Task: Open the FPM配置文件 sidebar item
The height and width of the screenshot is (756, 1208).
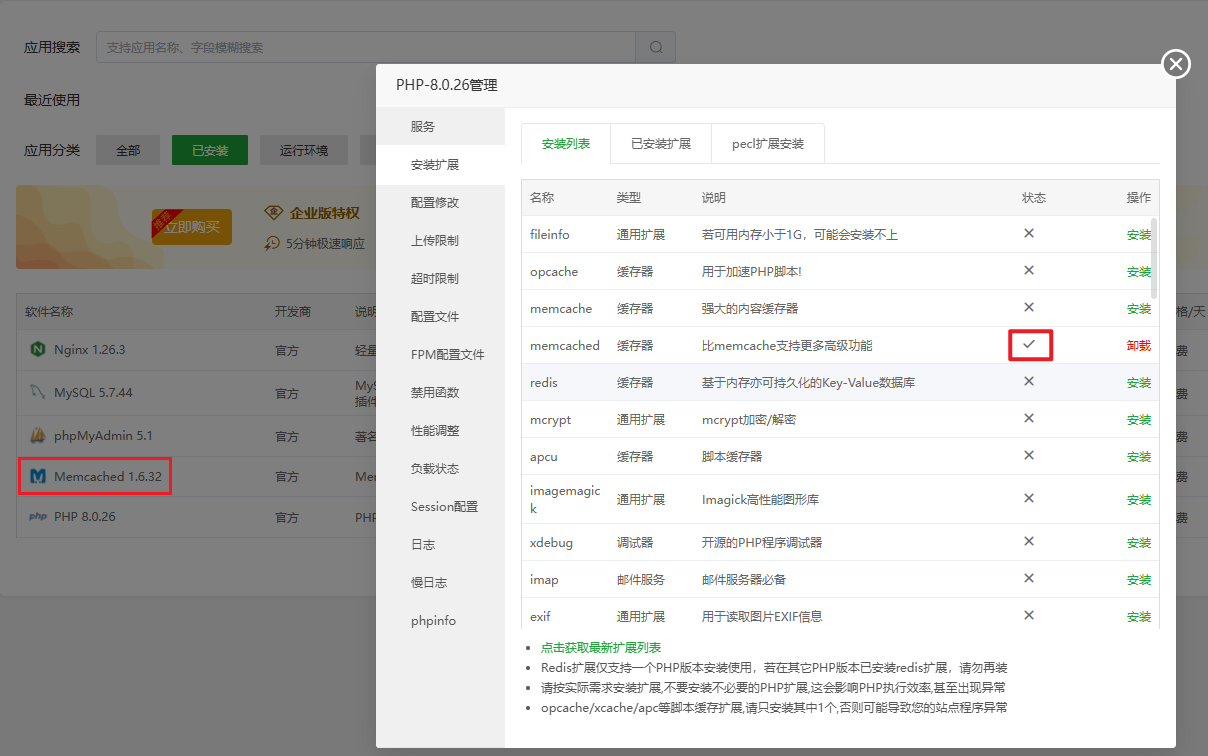Action: pyautogui.click(x=440, y=355)
